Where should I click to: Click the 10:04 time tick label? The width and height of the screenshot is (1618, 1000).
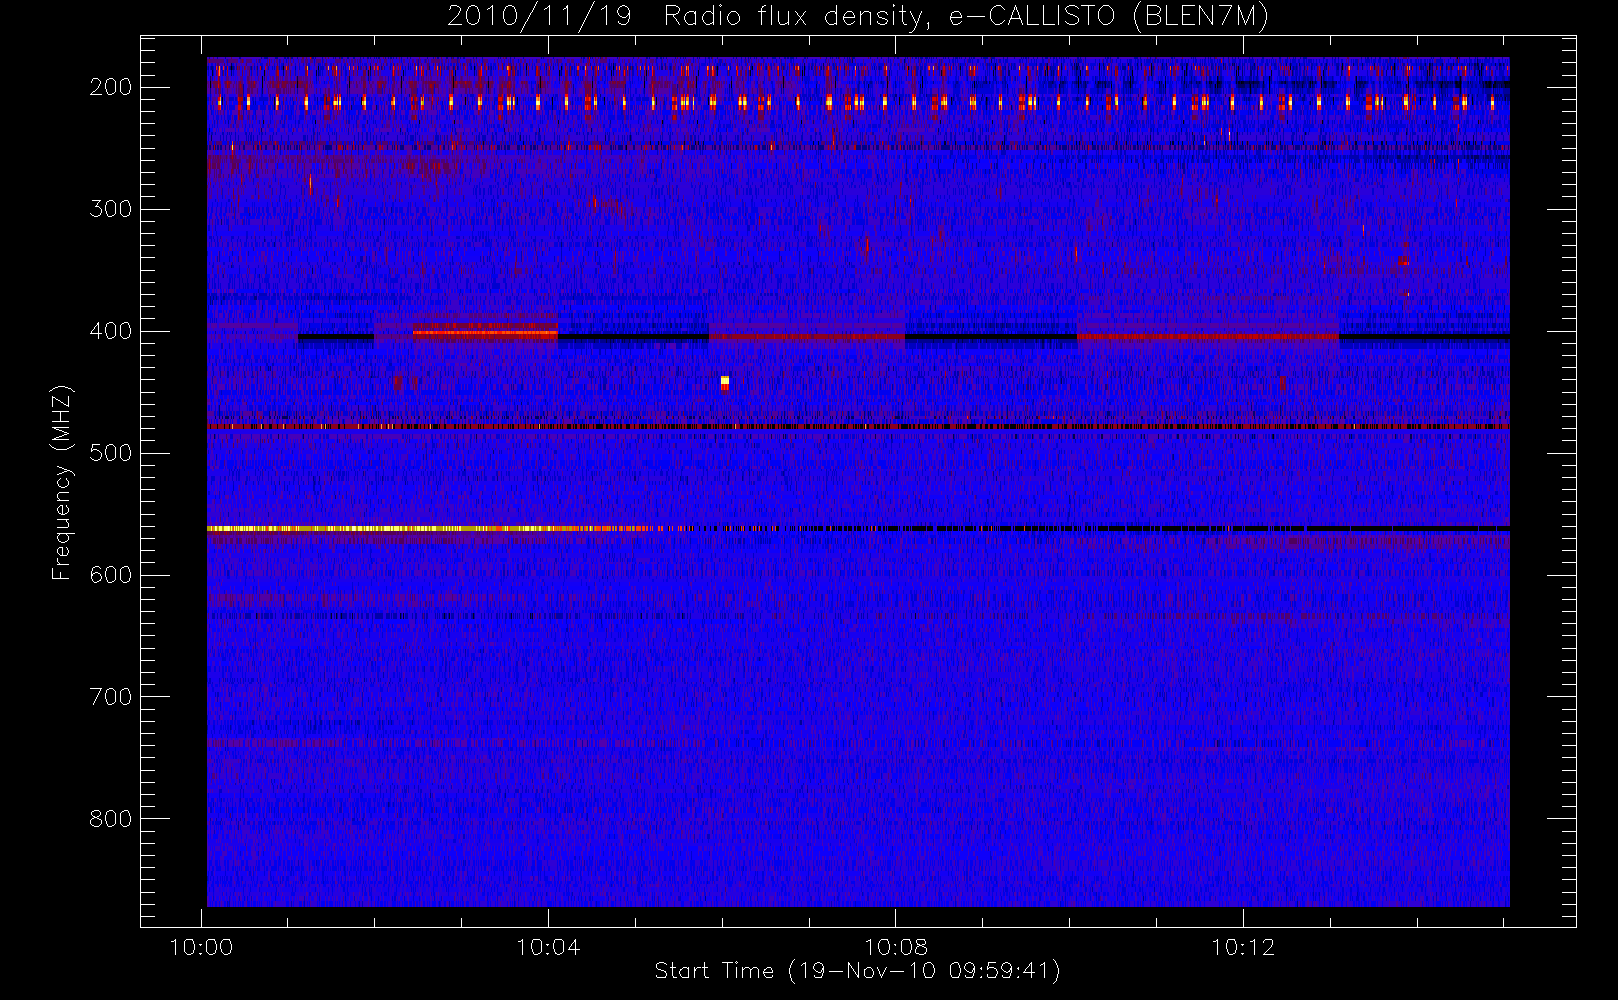click(x=548, y=947)
